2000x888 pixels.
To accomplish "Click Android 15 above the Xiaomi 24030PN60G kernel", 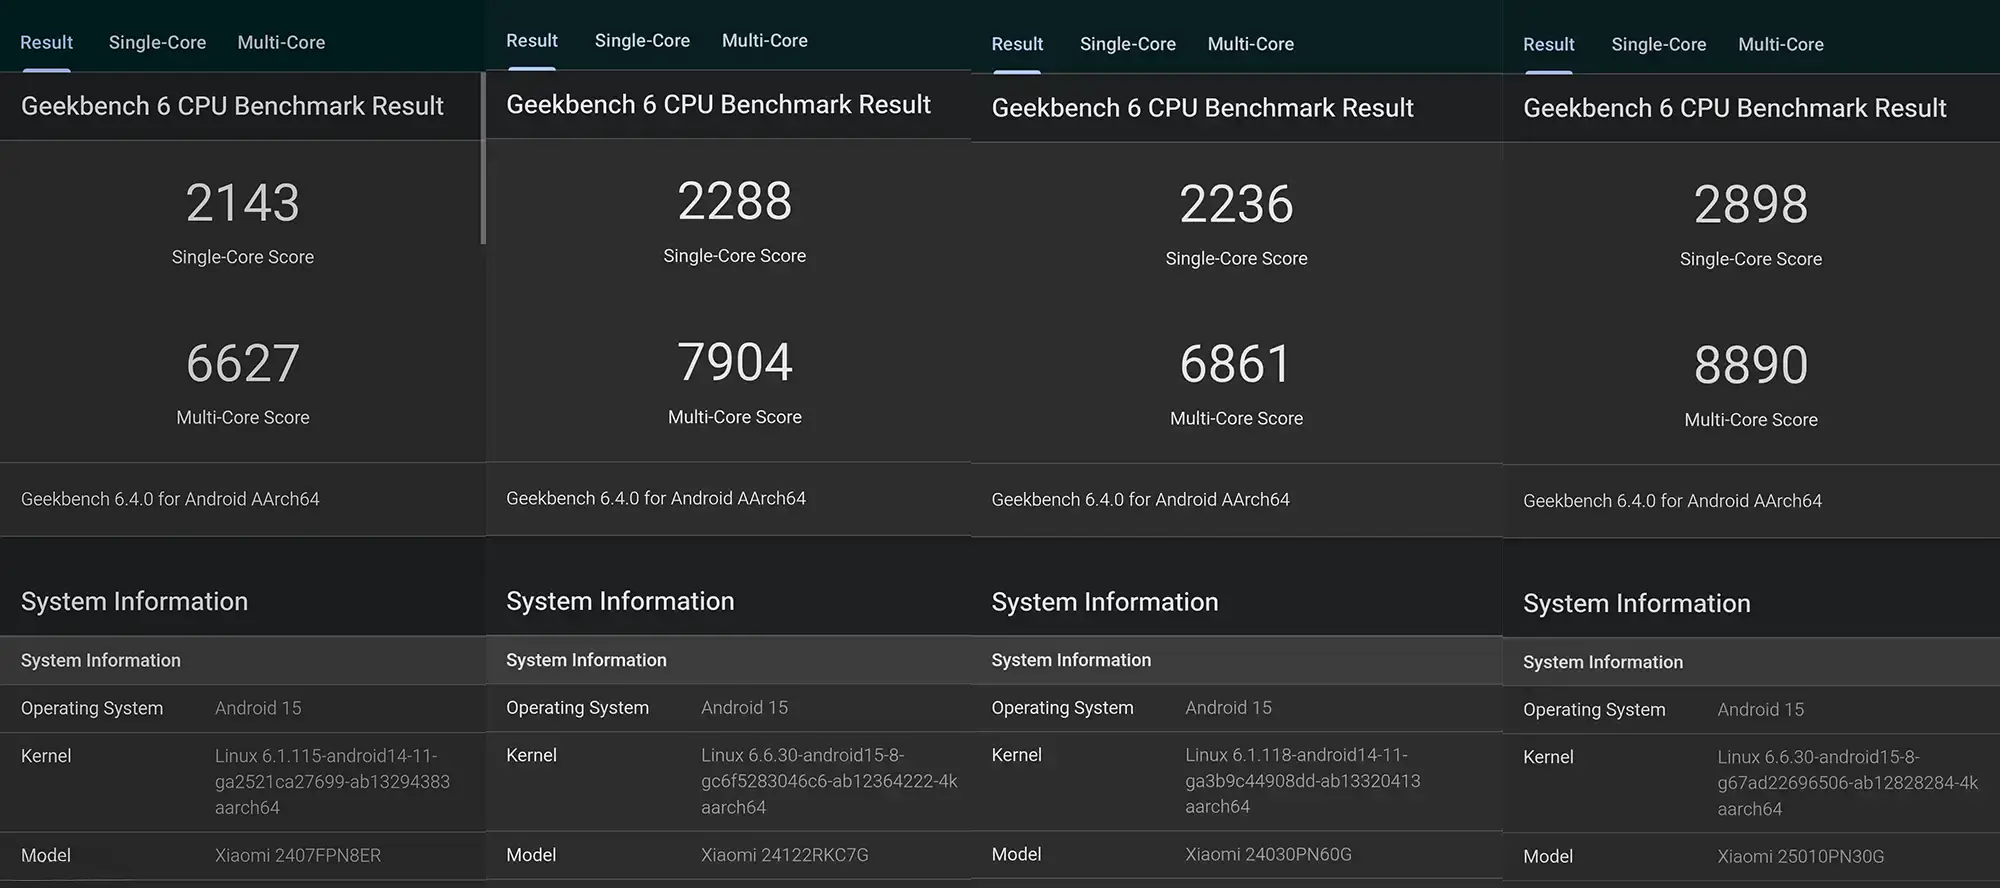I will [x=1229, y=708].
